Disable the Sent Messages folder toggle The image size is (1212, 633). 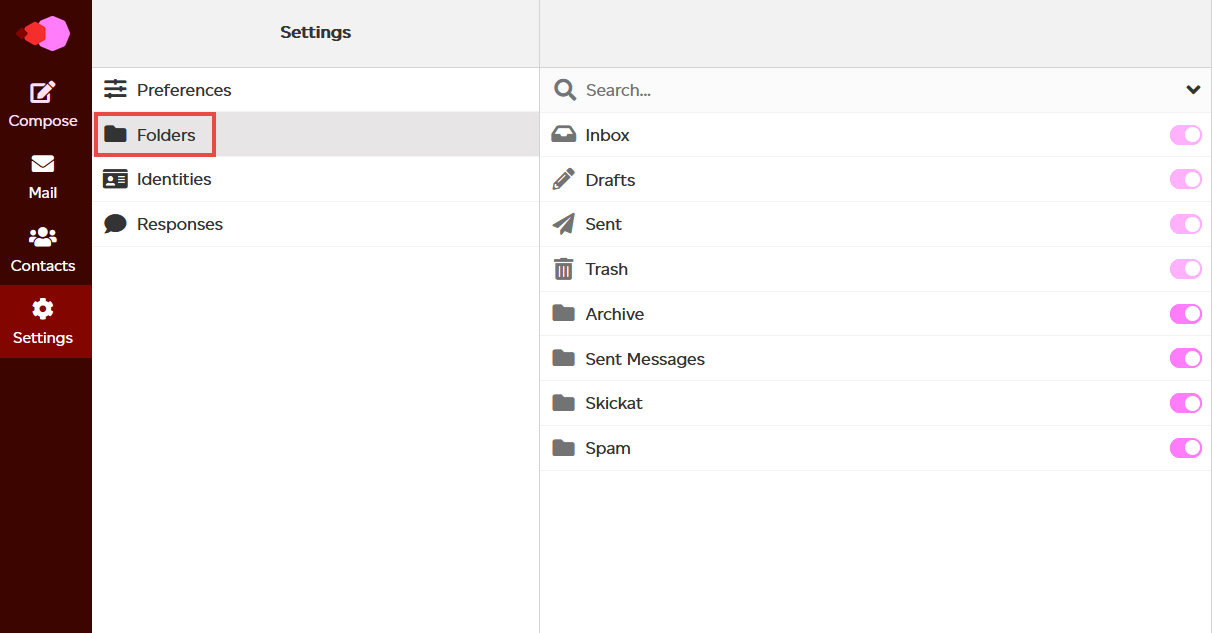1185,358
